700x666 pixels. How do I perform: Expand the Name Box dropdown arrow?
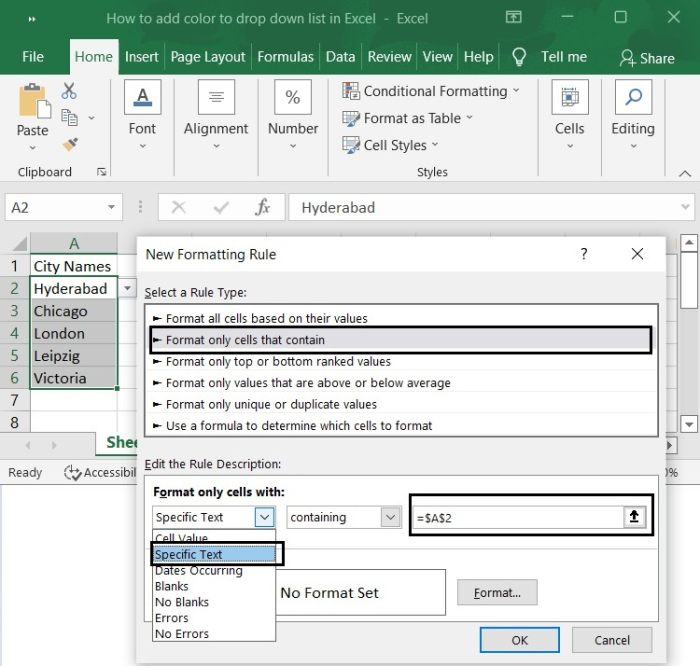(x=112, y=208)
